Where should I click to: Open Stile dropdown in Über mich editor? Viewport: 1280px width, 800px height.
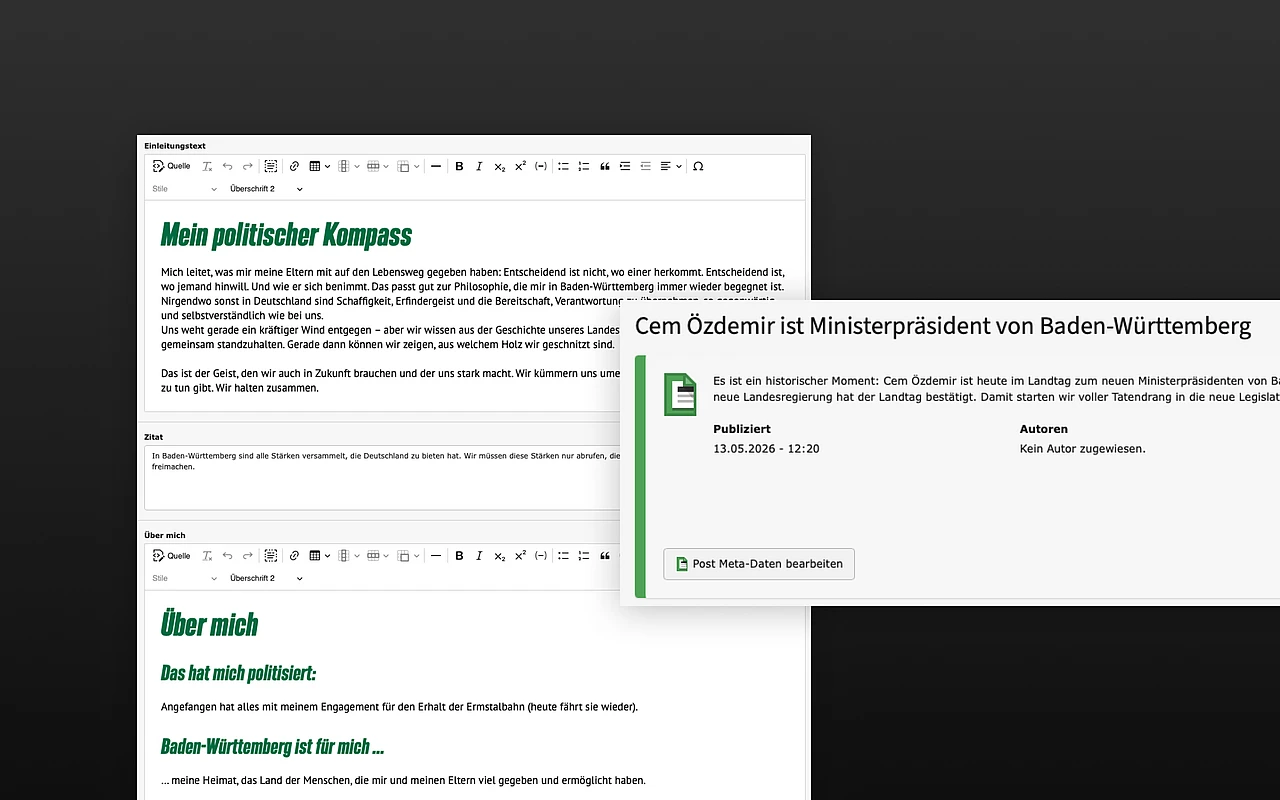coord(184,578)
